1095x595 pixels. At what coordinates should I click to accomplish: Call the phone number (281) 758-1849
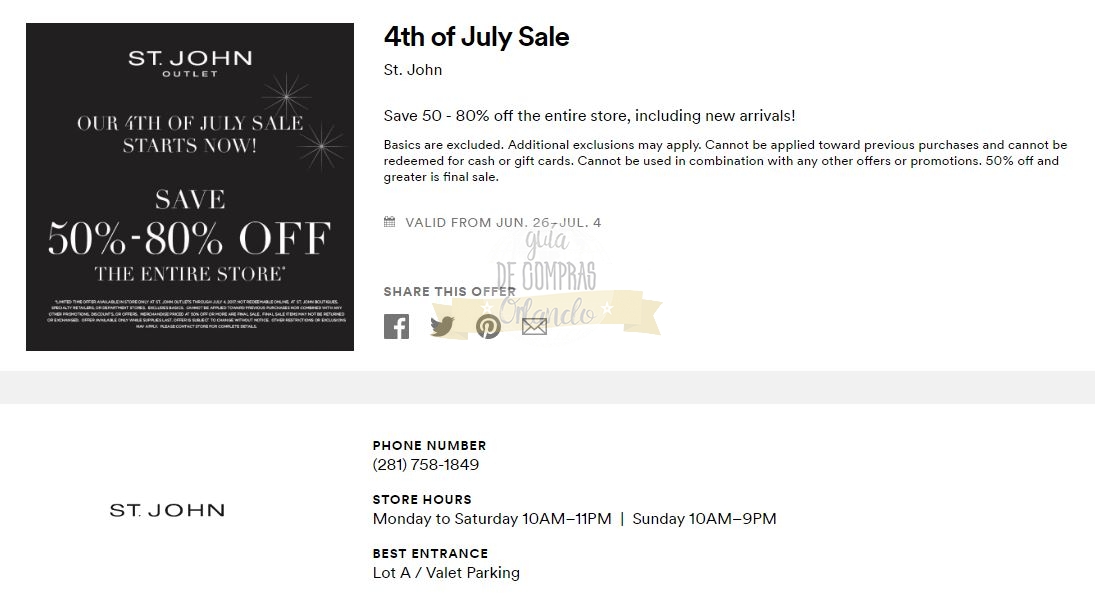click(426, 465)
